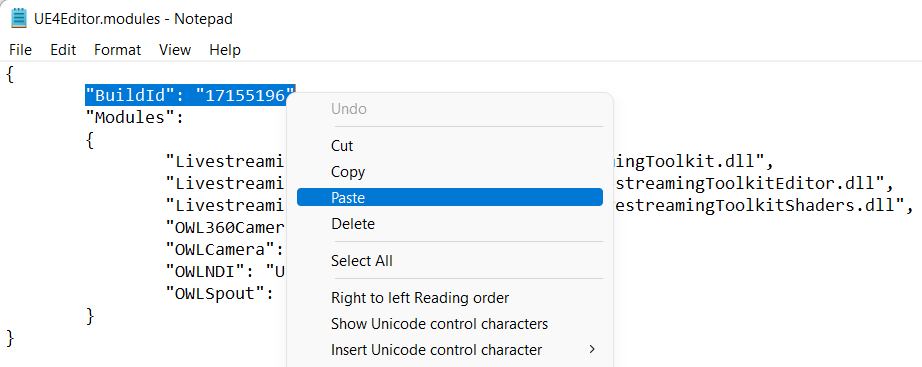The height and width of the screenshot is (367, 922).
Task: Open the View menu
Action: point(175,50)
